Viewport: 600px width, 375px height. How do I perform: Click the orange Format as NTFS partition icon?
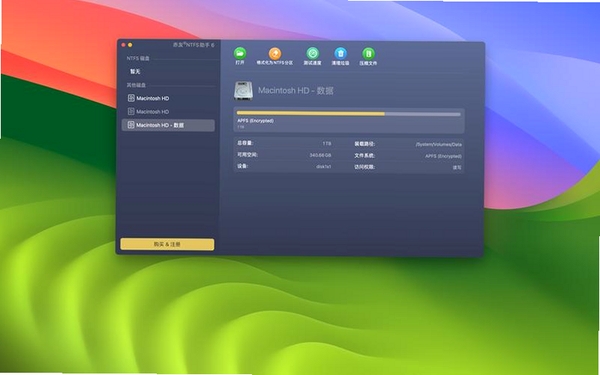pos(275,53)
